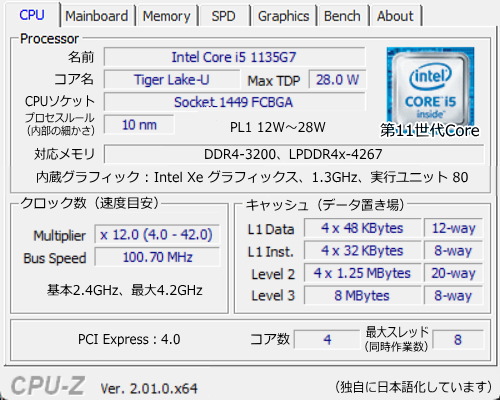The image size is (500, 400).
Task: Select the Bench tab
Action: pyautogui.click(x=342, y=16)
